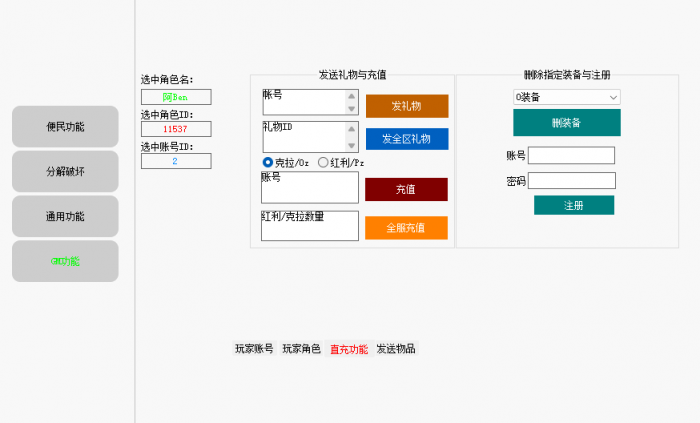Click the 选中角色名 field showing 阿Ben
700x423 pixels.
176,97
